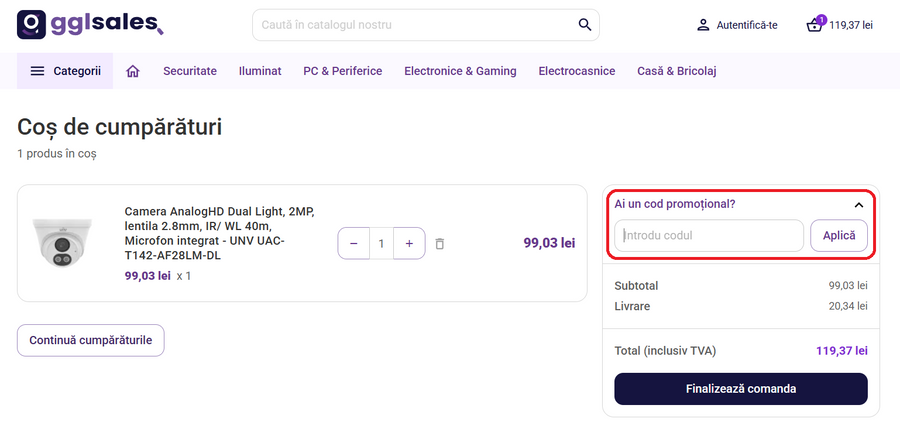Click the gglsales logo
Image resolution: width=900 pixels, height=425 pixels.
tap(90, 24)
